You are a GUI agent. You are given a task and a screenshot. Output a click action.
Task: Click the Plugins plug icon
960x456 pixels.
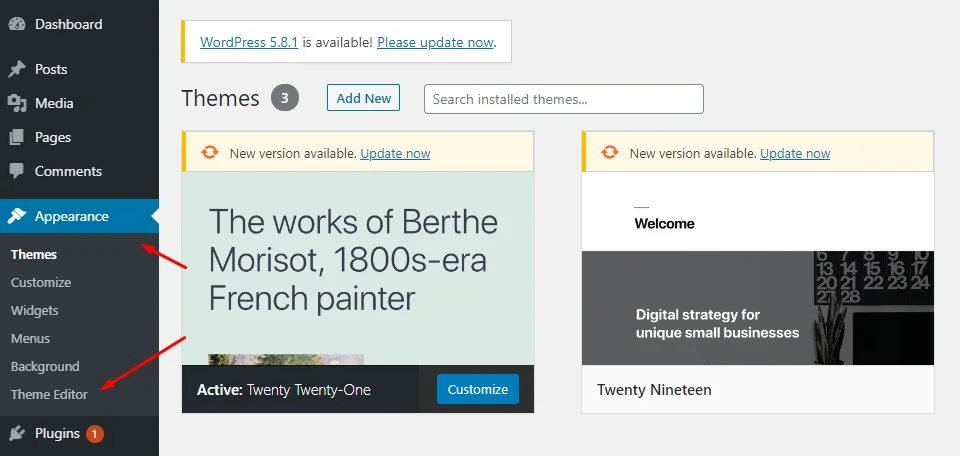[x=17, y=434]
